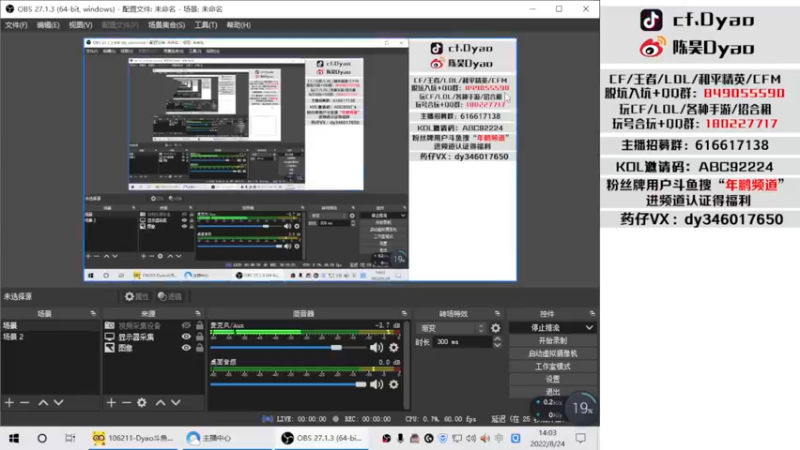
Task: Mute the 麦克风/Aux channel
Action: coord(377,347)
